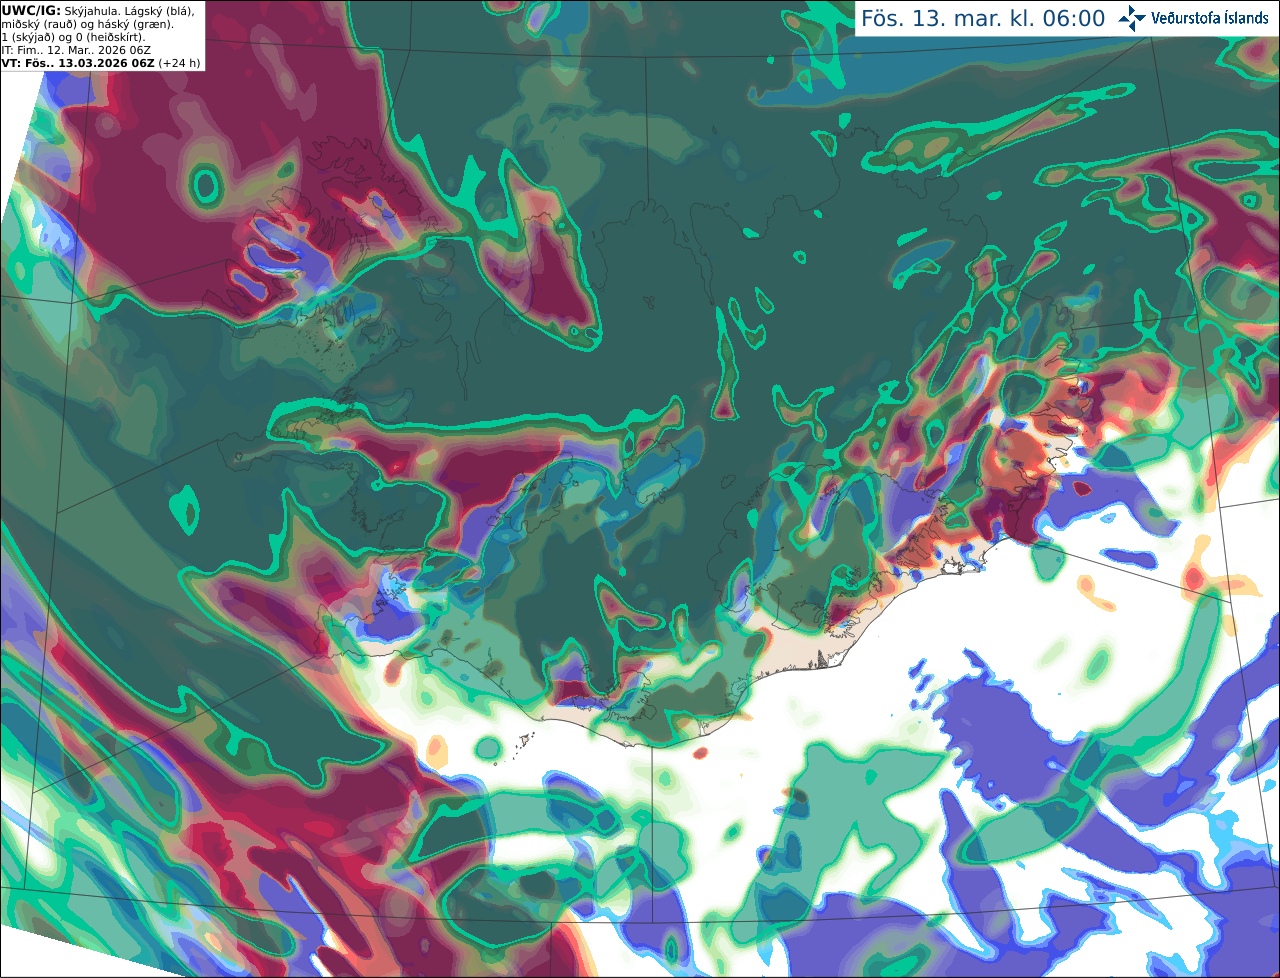
Task: Click the Veðurstofa Íslands logo icon
Action: pyautogui.click(x=1132, y=18)
